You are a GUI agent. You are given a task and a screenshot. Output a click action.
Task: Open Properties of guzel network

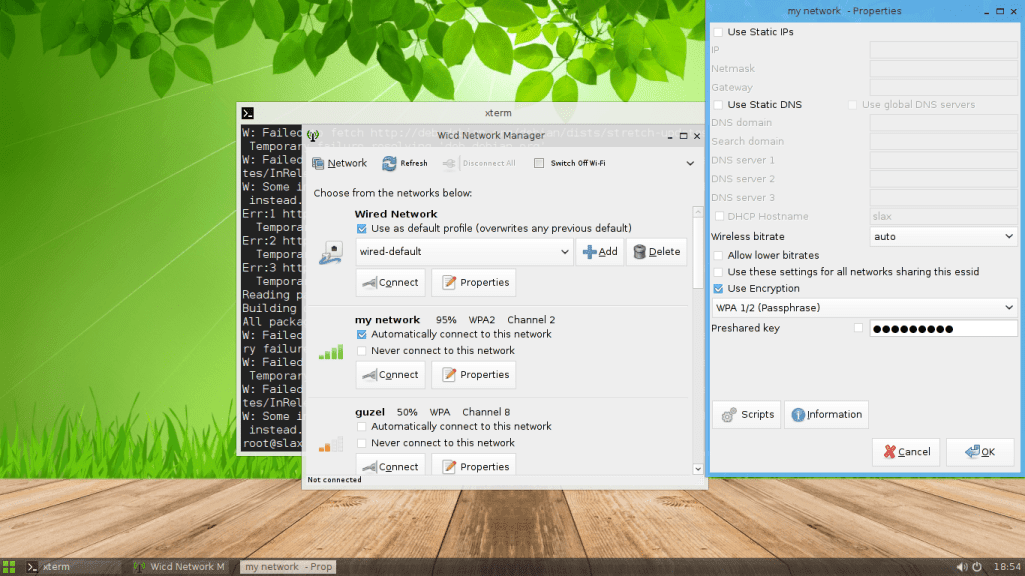[x=475, y=465]
